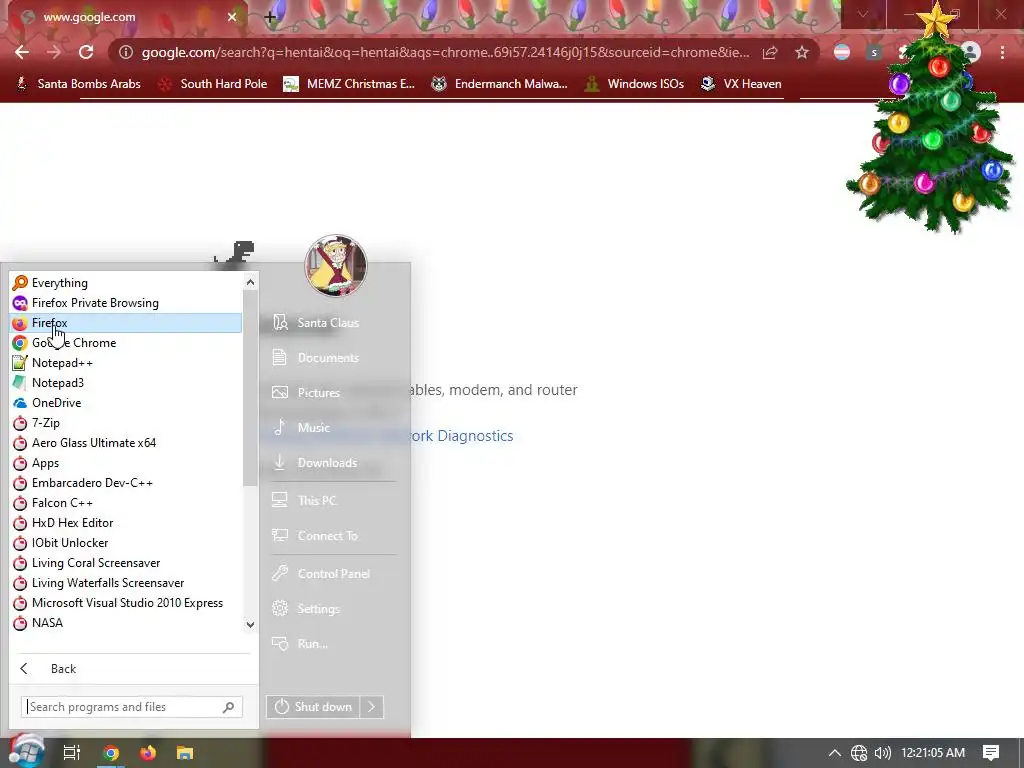Open the volume control in the tray
The height and width of the screenshot is (768, 1024).
click(x=882, y=753)
